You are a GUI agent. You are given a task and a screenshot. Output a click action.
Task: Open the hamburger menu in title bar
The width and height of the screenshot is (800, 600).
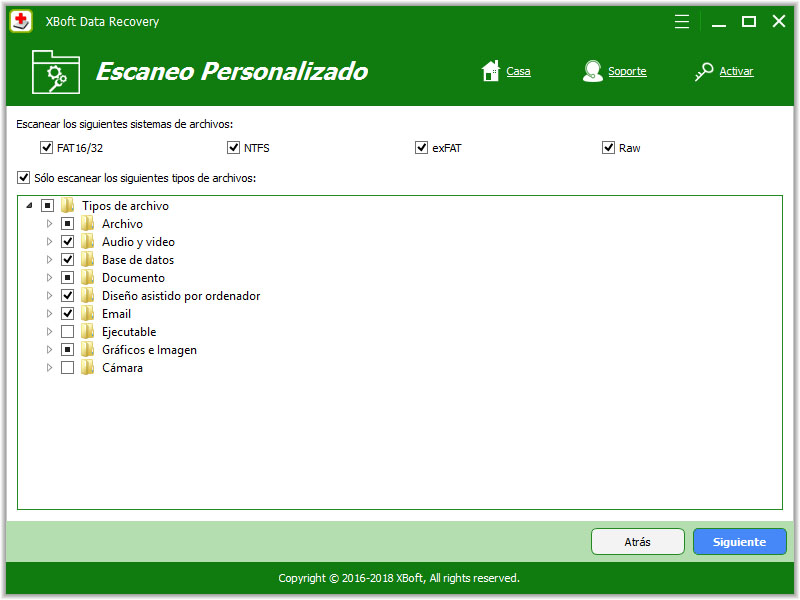coord(682,21)
